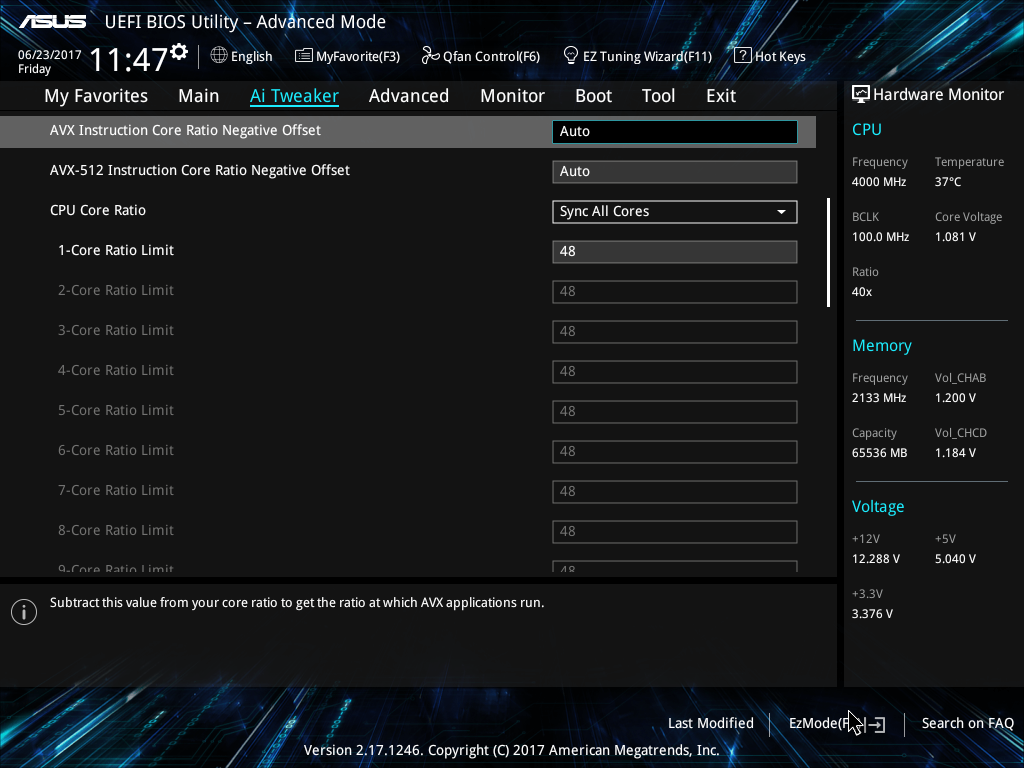Switch to the Boot tab
The width and height of the screenshot is (1024, 768).
coord(594,95)
